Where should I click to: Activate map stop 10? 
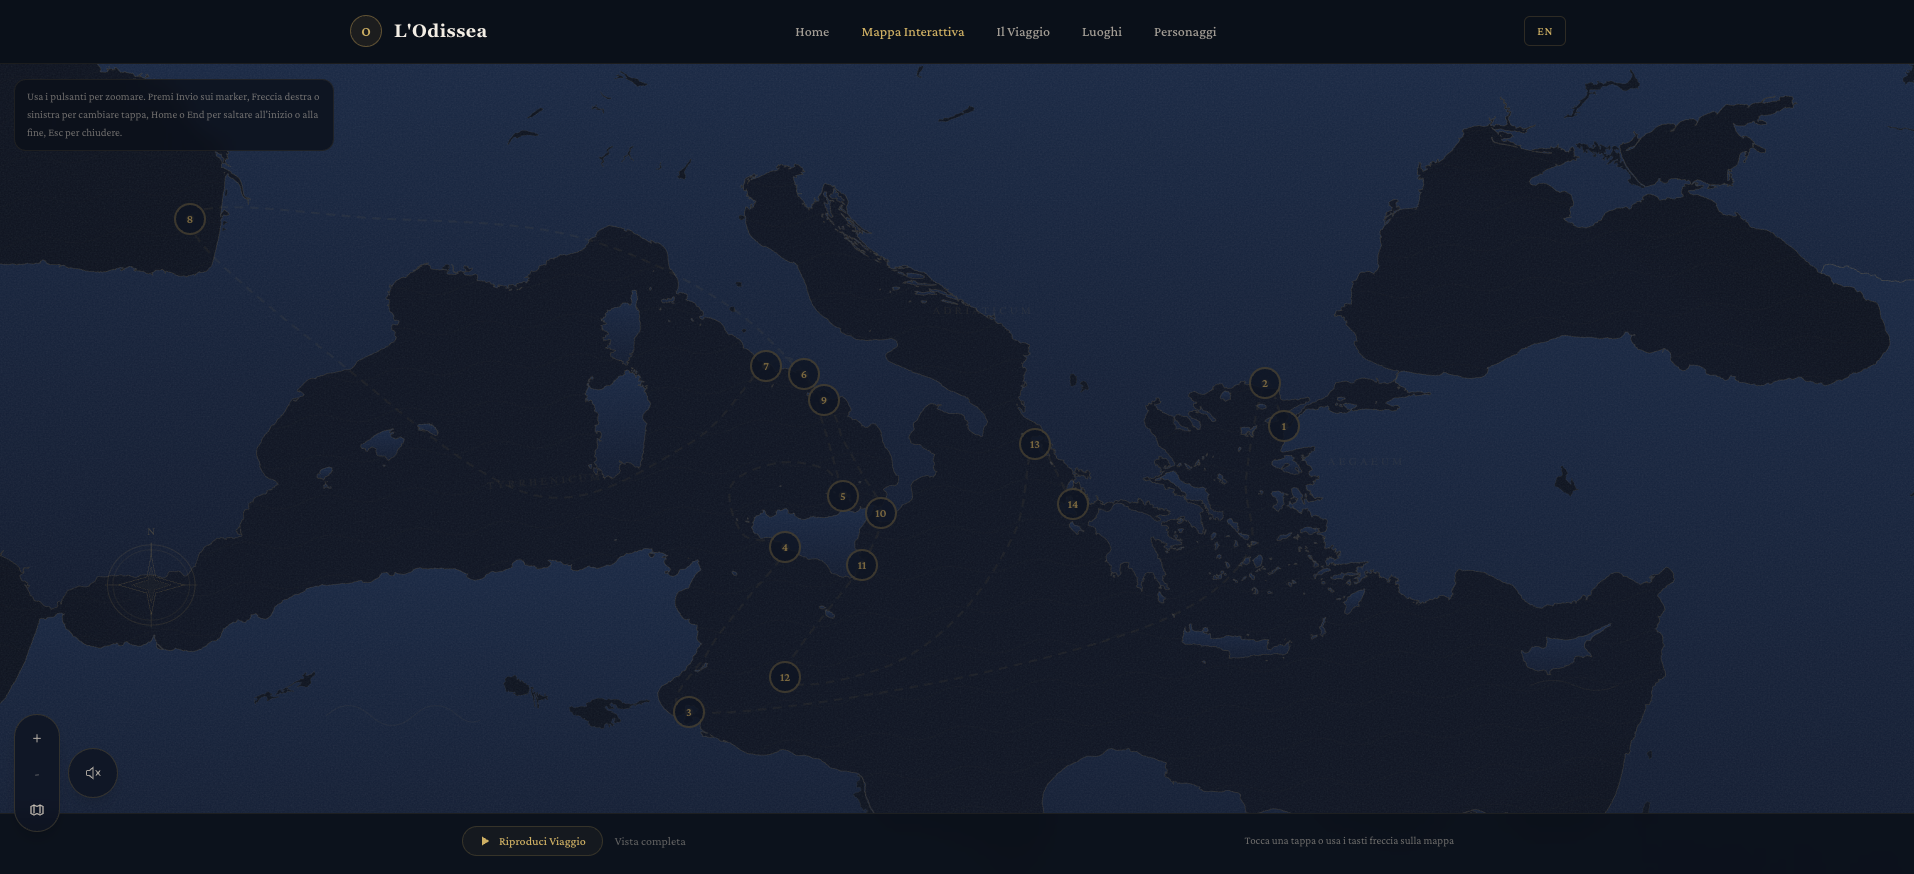pos(880,513)
